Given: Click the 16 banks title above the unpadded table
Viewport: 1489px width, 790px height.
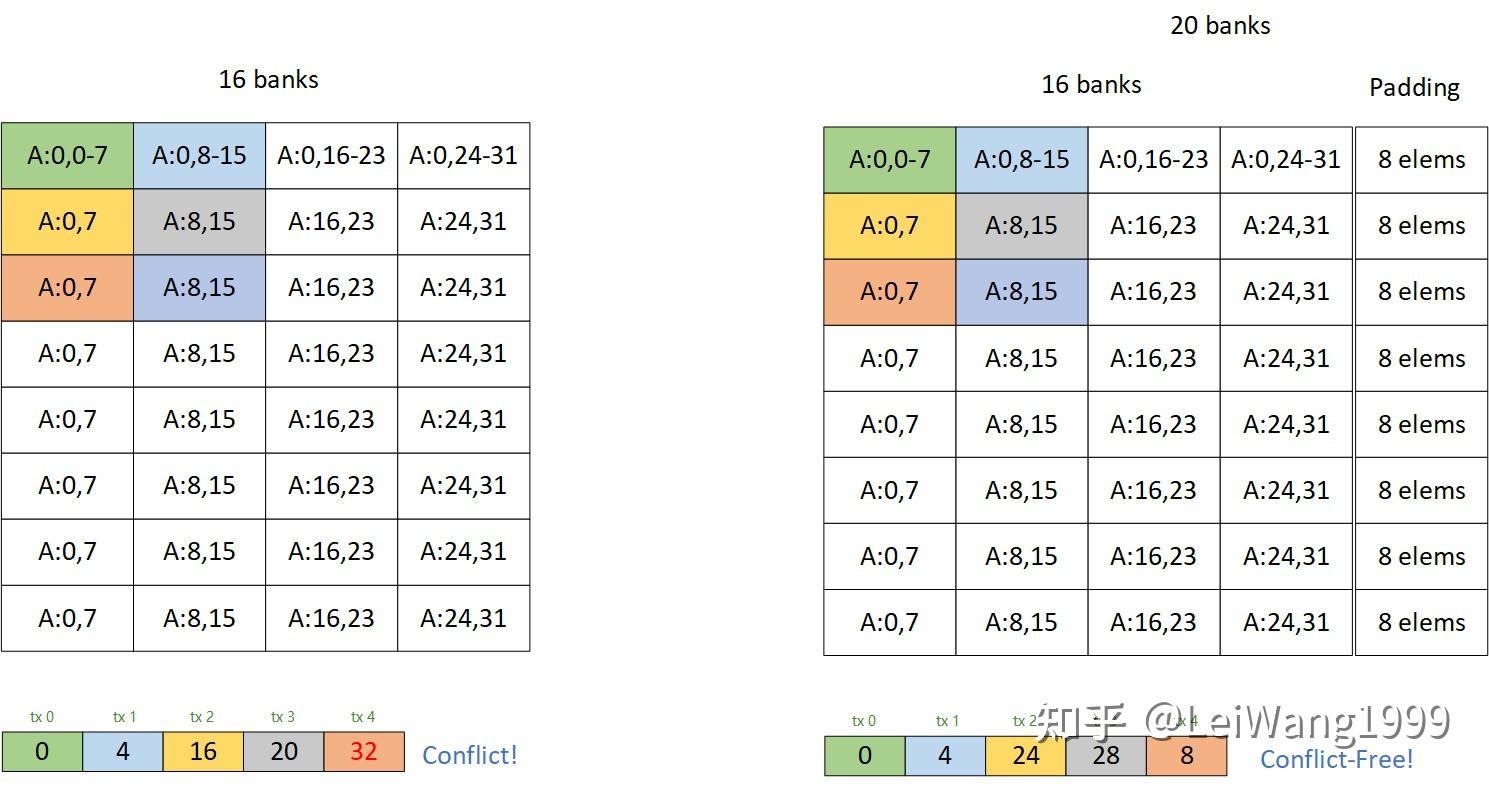Looking at the screenshot, I should coord(268,80).
